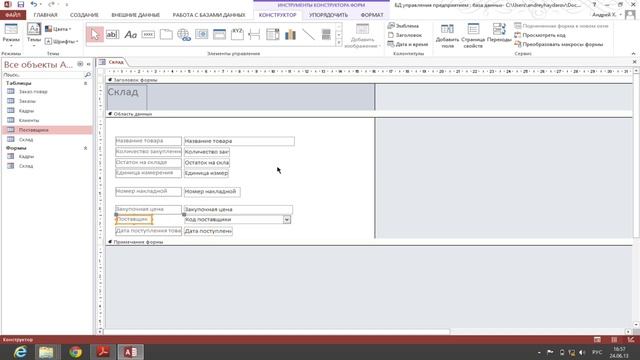
Task: Choose the Navigation Control tool
Action: pyautogui.click(x=219, y=35)
